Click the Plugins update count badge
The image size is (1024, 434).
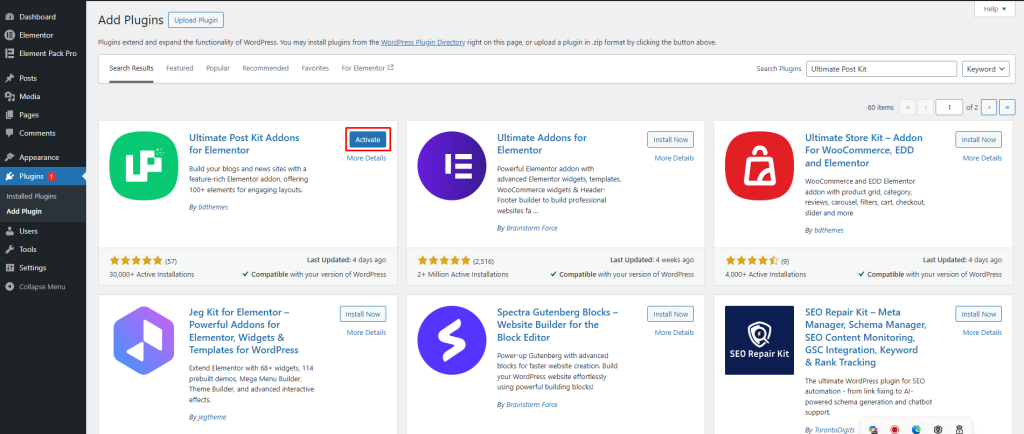click(x=52, y=176)
